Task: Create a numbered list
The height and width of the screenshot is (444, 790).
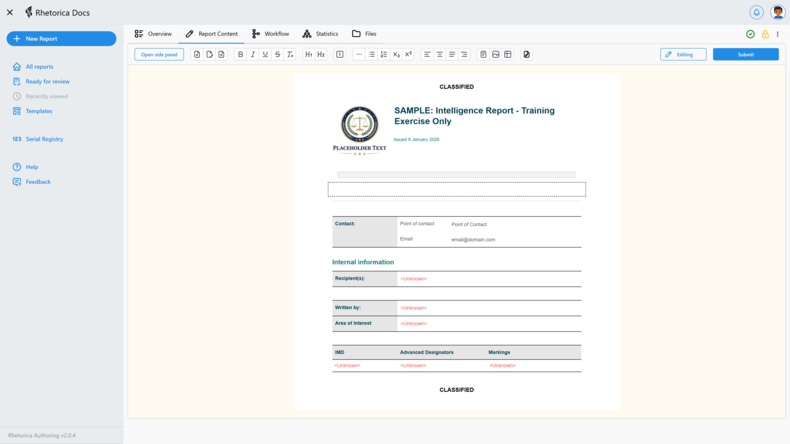Action: (383, 54)
